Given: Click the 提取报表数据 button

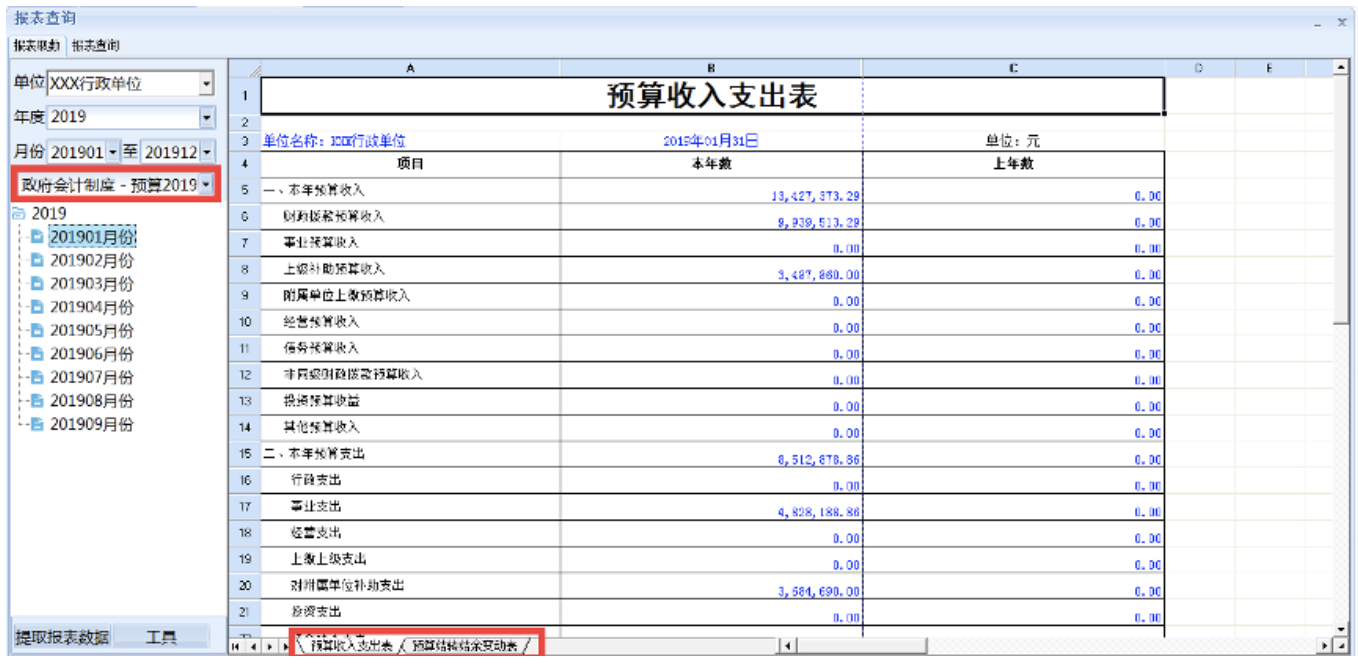Looking at the screenshot, I should pyautogui.click(x=61, y=637).
